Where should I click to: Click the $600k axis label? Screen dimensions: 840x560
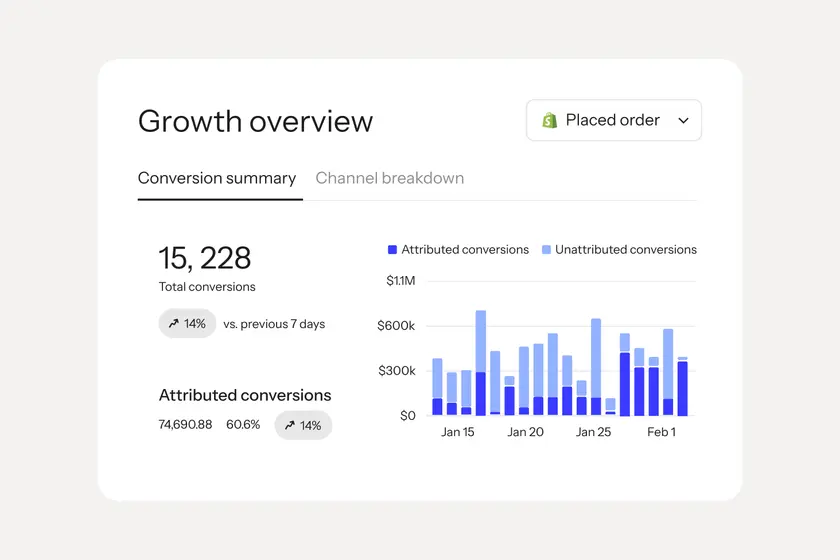click(x=396, y=326)
